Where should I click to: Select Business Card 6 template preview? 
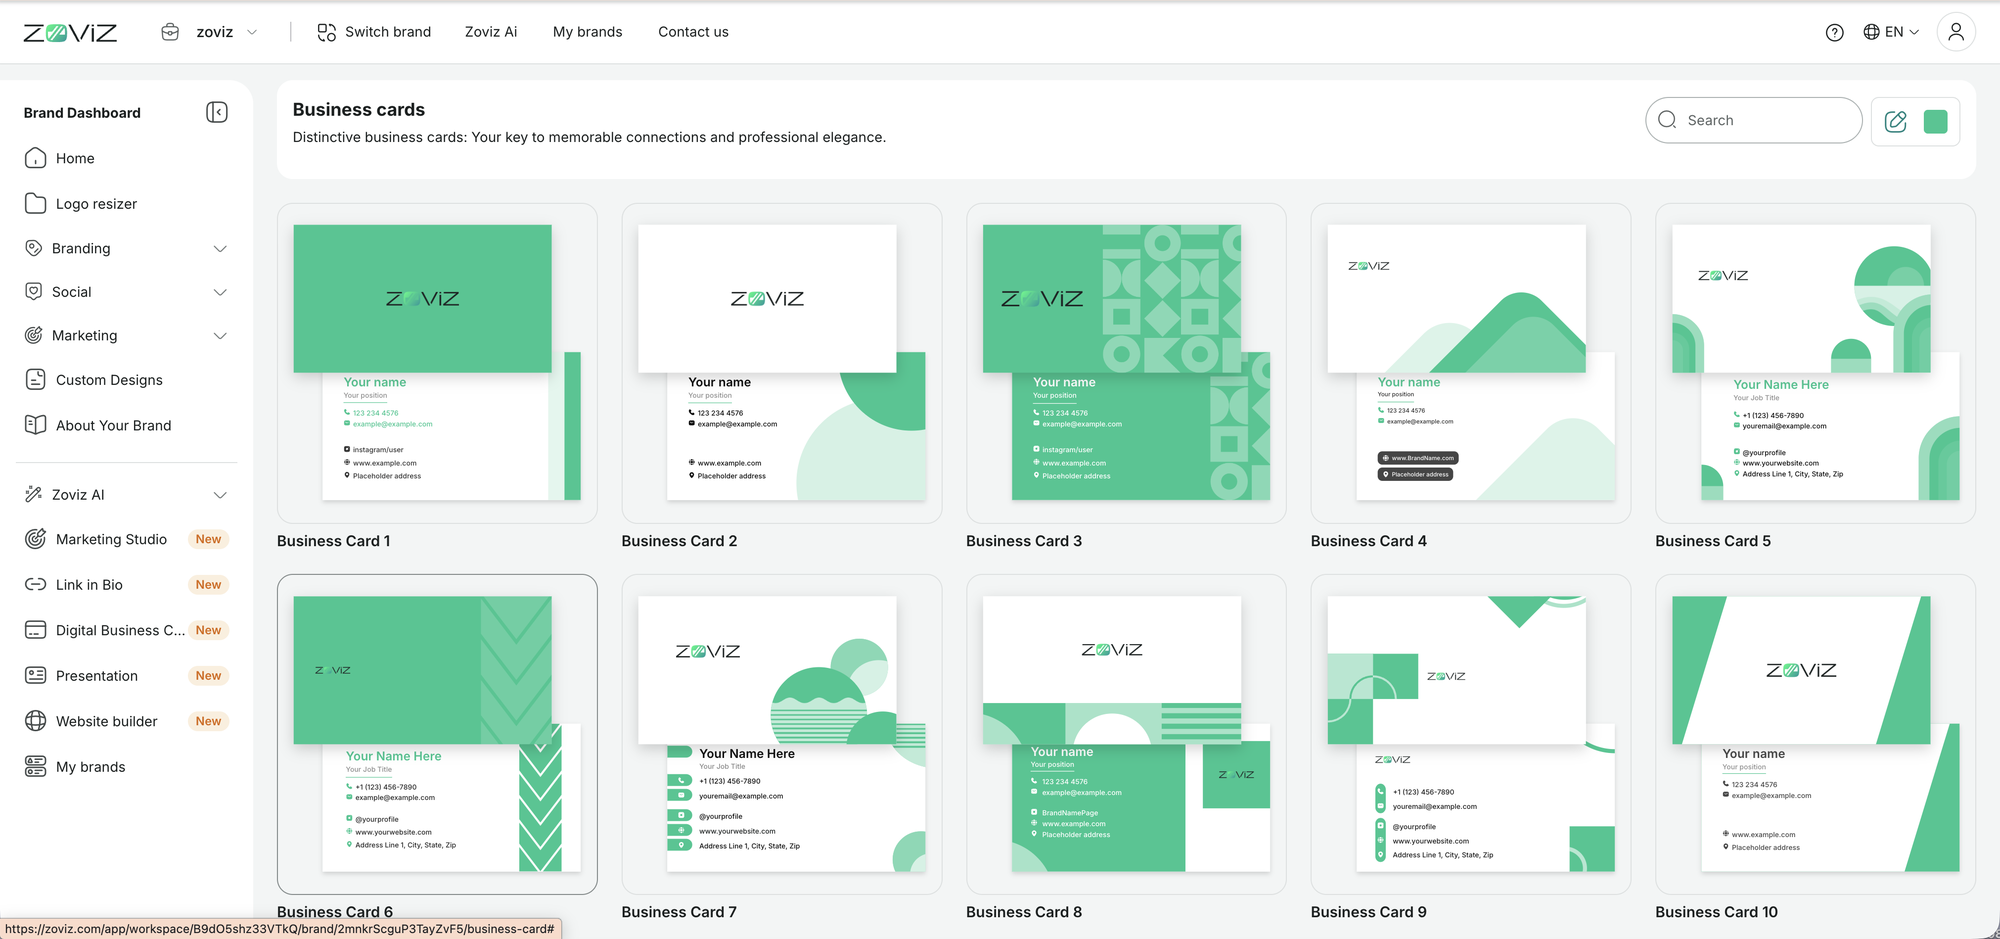coord(437,734)
